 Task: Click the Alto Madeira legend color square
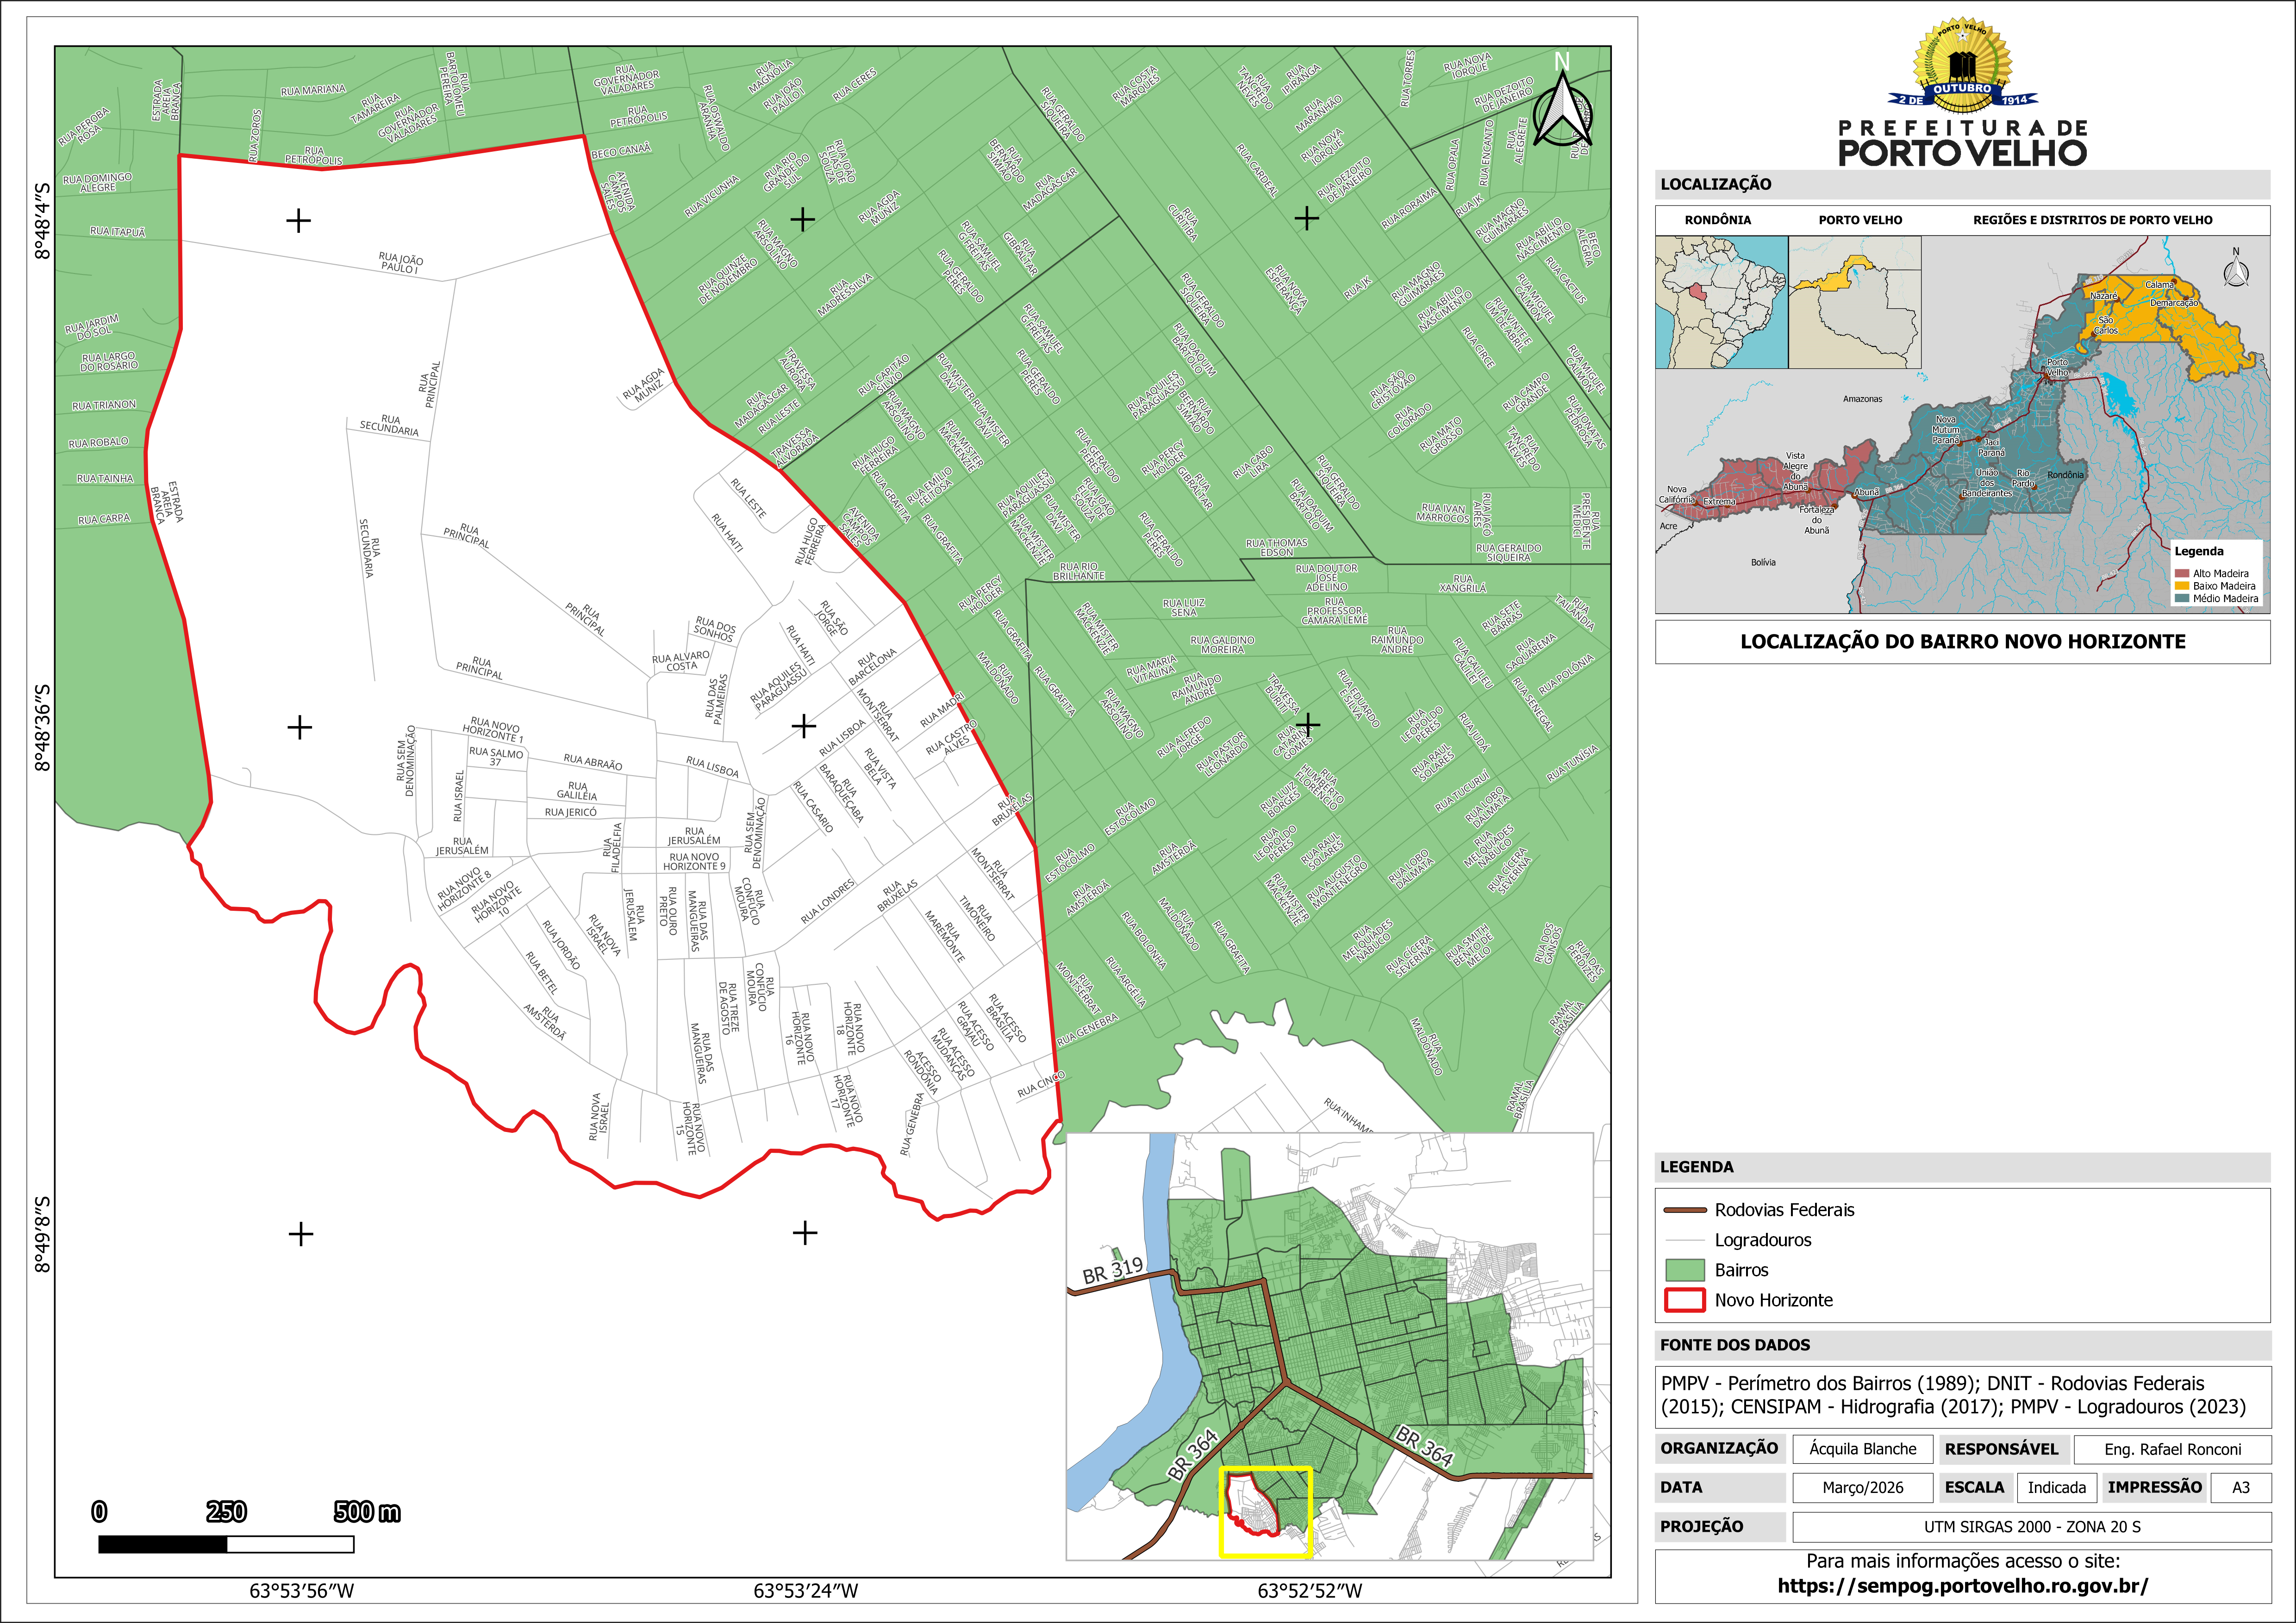pyautogui.click(x=2181, y=574)
